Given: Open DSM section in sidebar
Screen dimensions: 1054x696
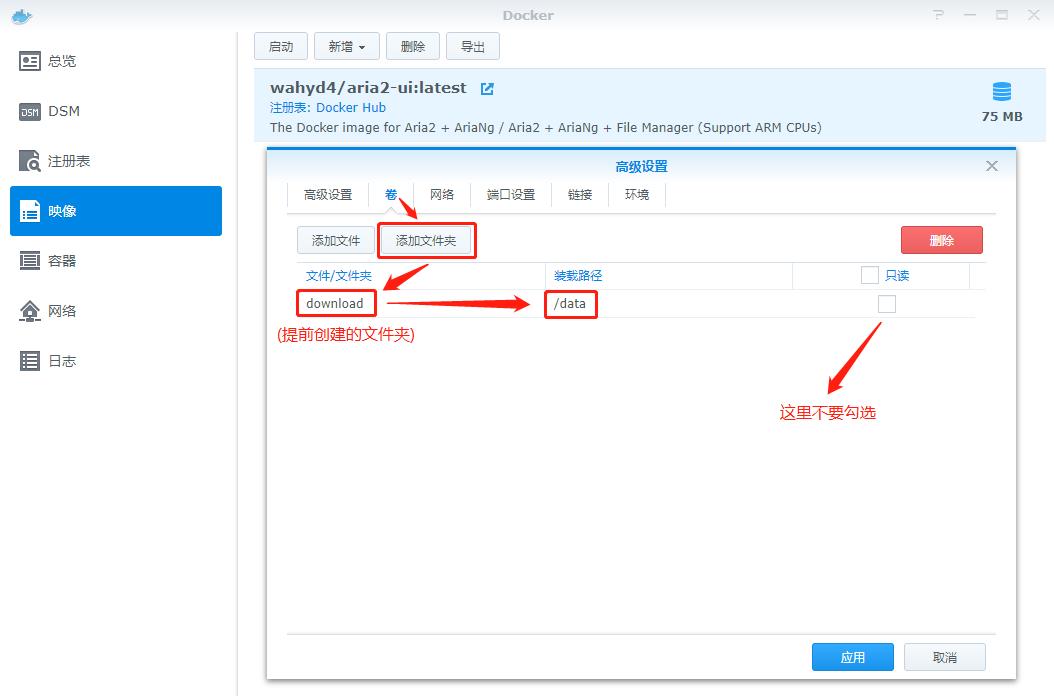Looking at the screenshot, I should 116,111.
